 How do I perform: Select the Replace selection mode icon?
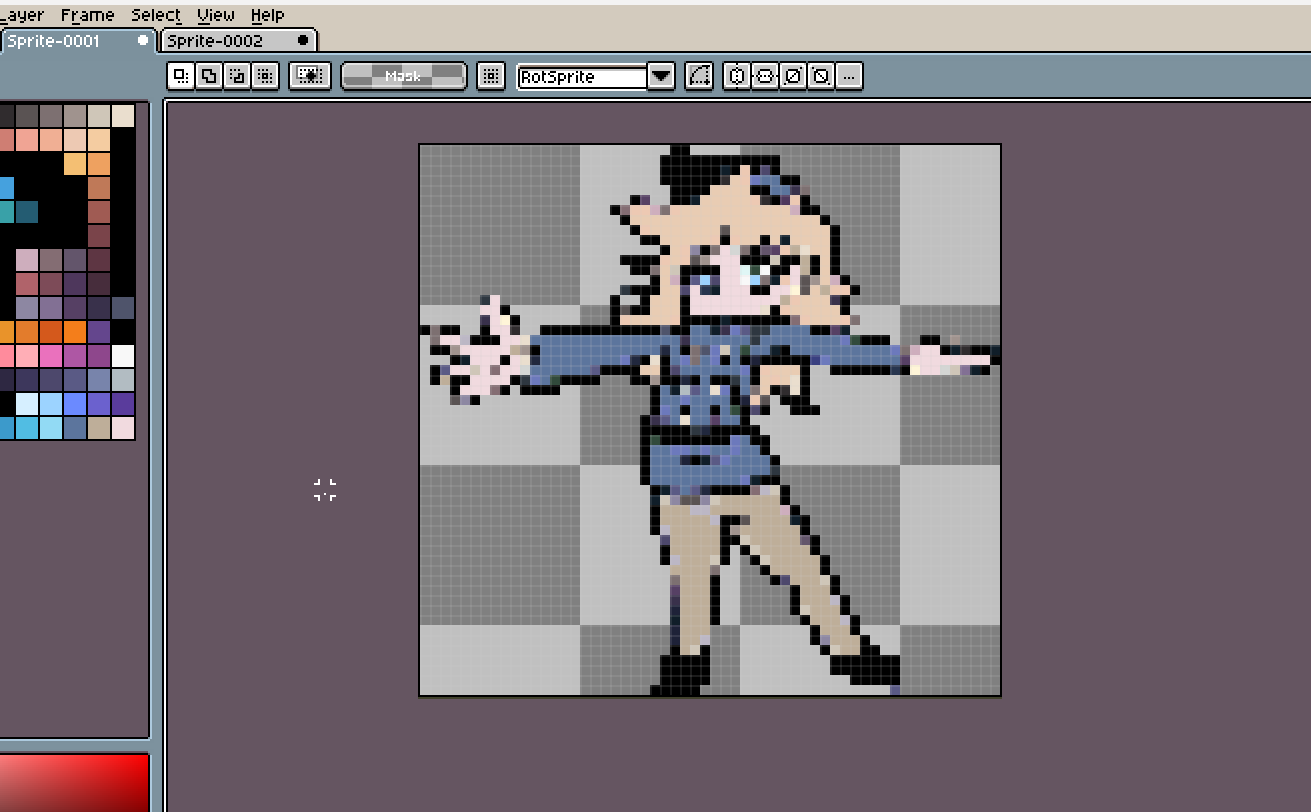coord(180,75)
